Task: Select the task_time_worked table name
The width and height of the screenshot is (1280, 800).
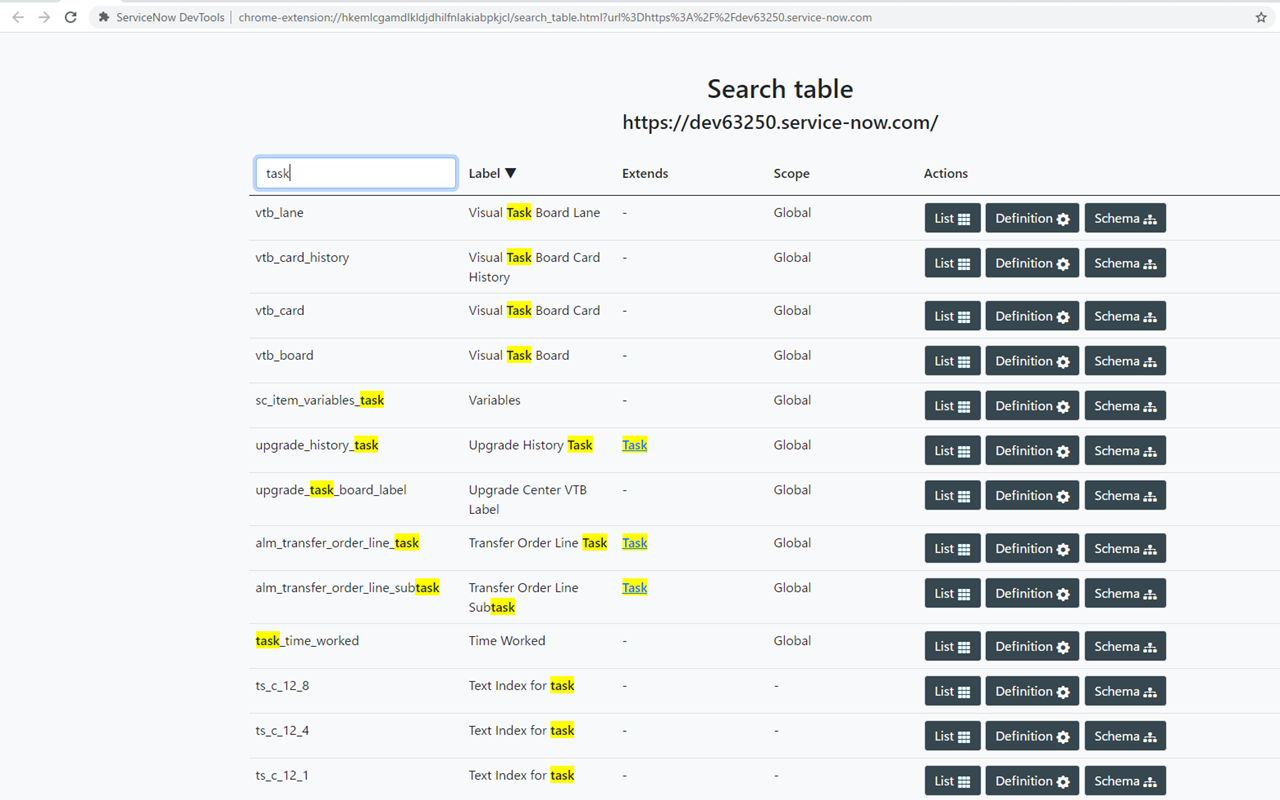Action: 307,641
